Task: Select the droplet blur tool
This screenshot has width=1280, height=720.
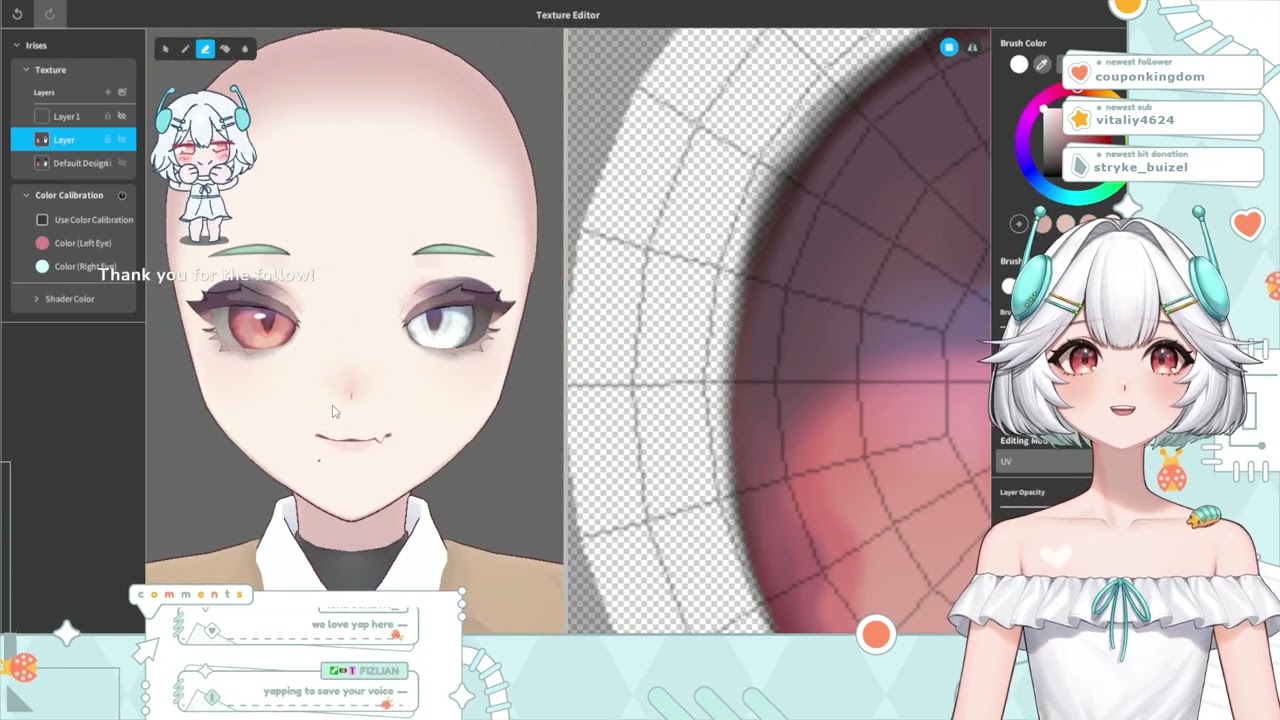Action: [x=245, y=49]
